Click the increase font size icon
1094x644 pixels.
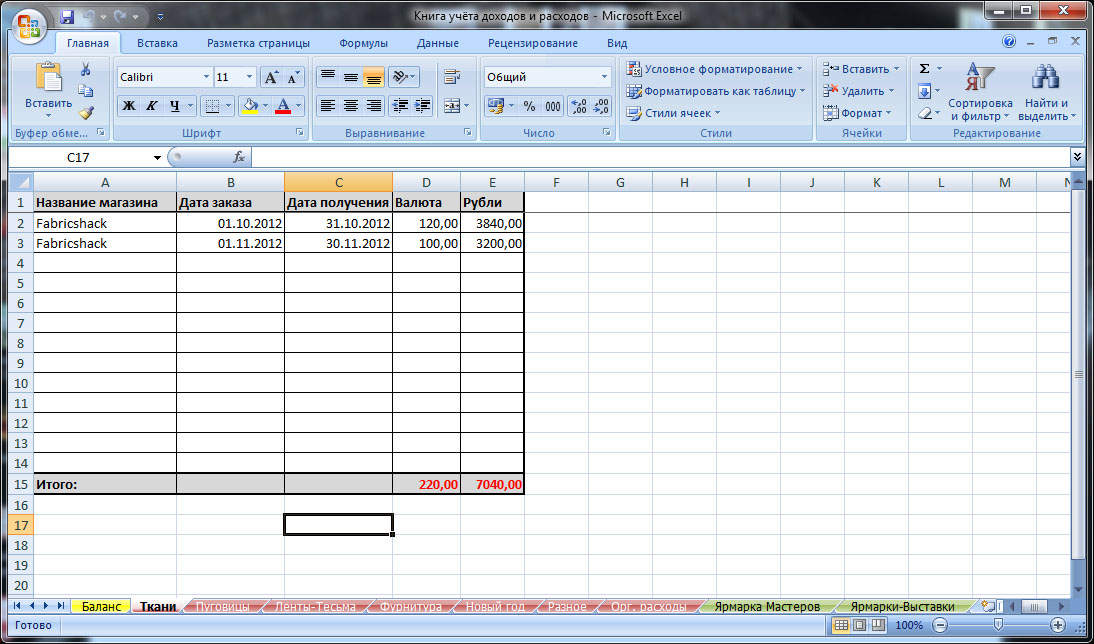[x=270, y=77]
